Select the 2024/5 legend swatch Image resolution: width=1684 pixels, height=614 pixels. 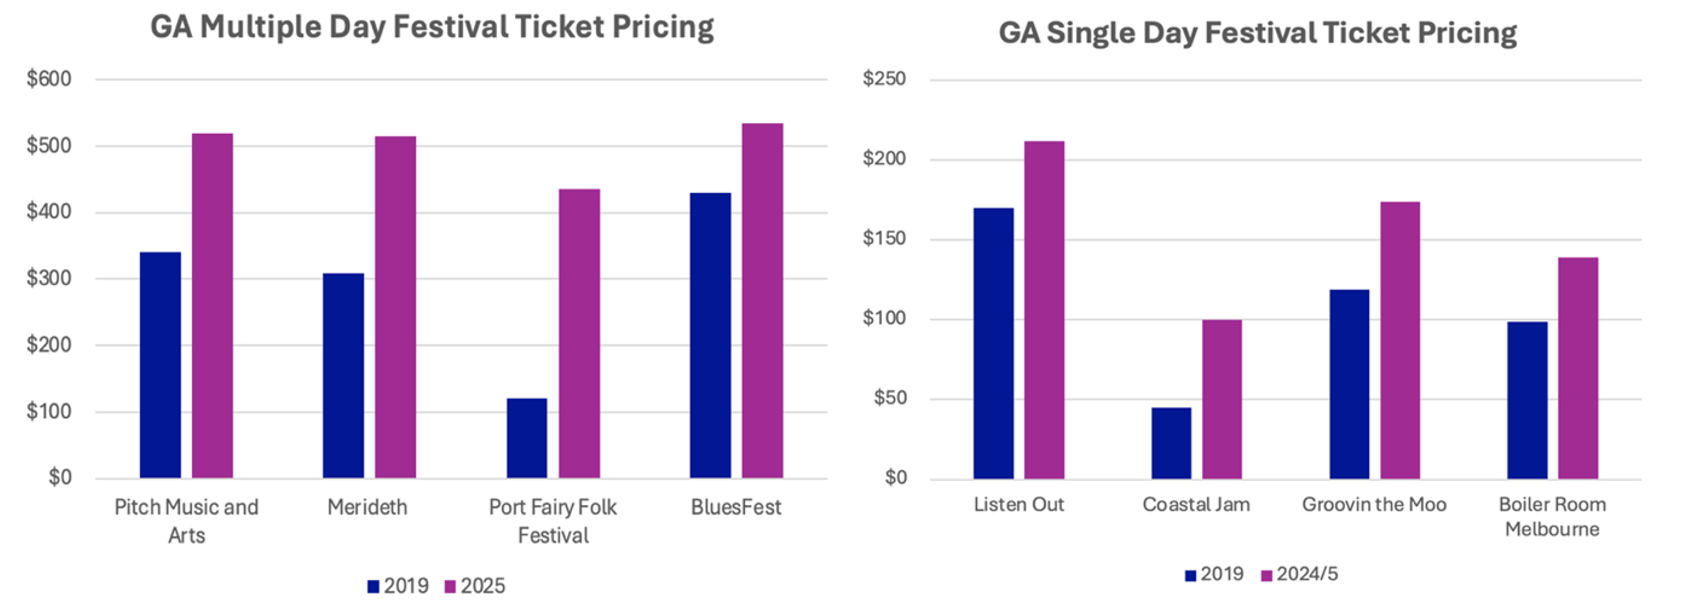click(1267, 575)
